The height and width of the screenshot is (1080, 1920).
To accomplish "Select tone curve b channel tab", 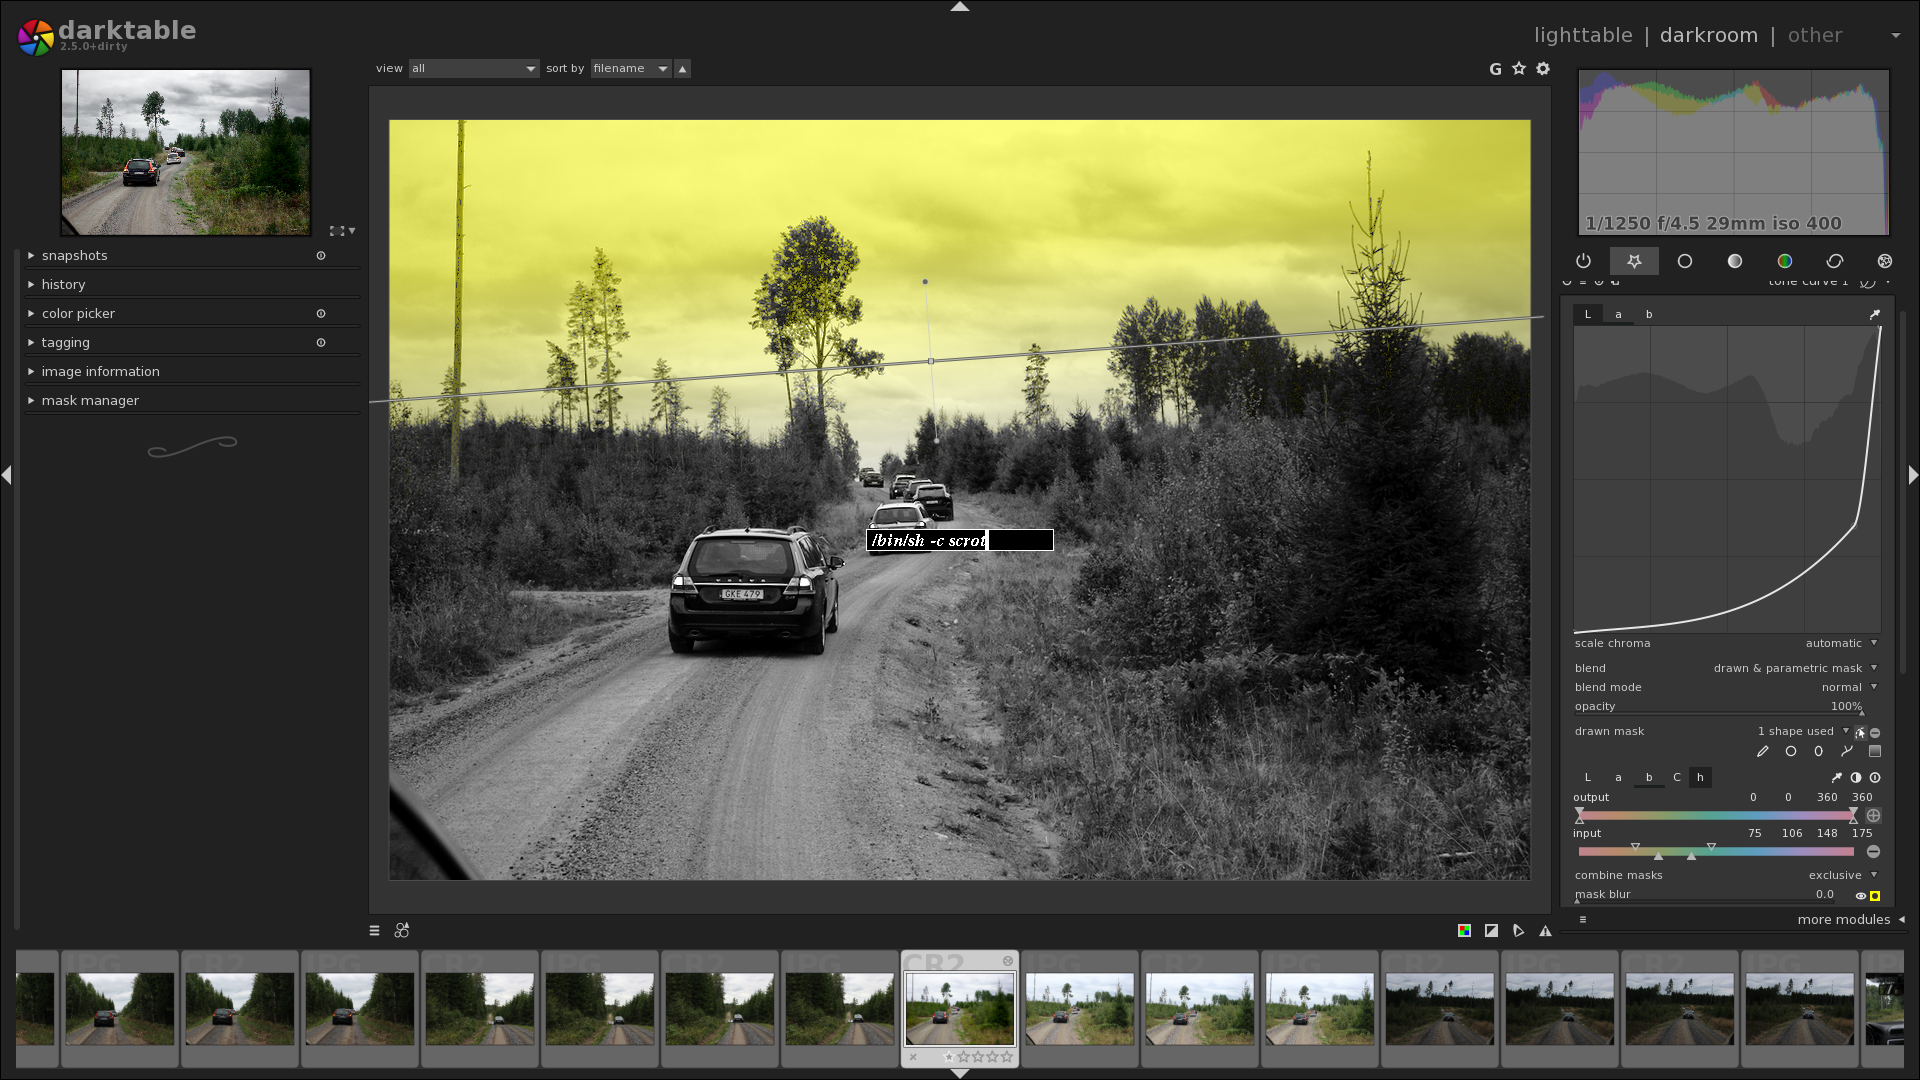I will click(1649, 315).
